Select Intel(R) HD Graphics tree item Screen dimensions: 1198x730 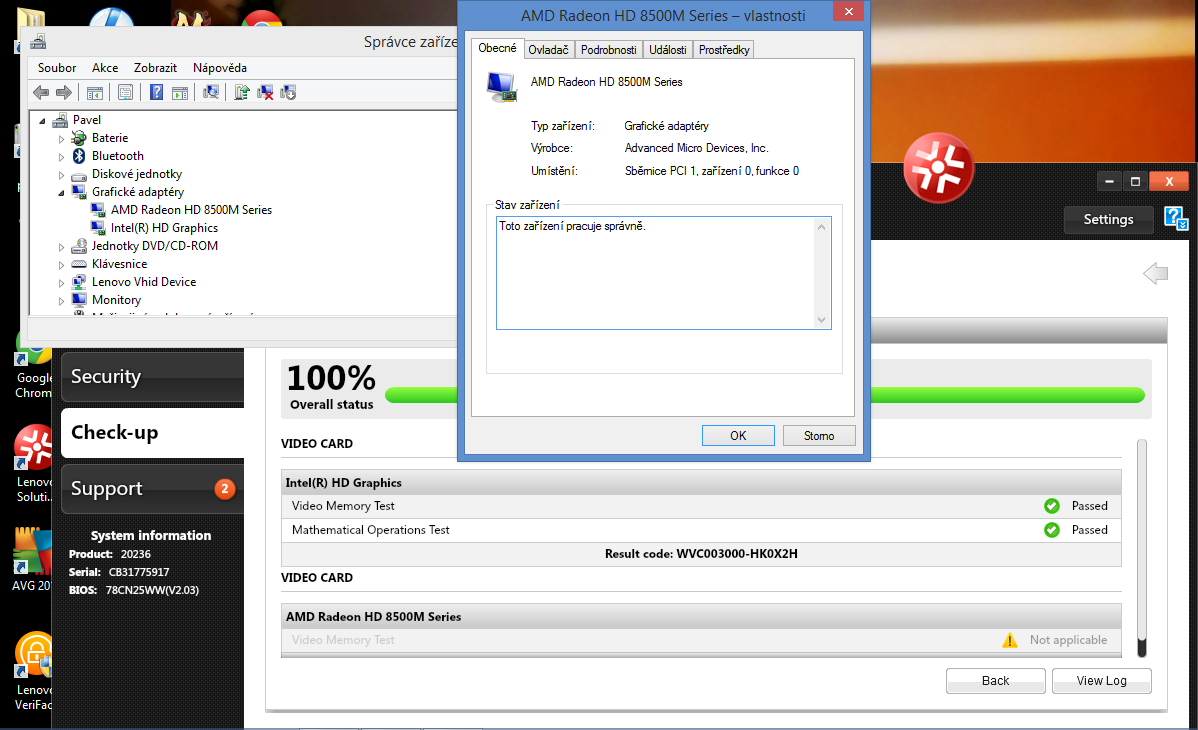click(164, 228)
